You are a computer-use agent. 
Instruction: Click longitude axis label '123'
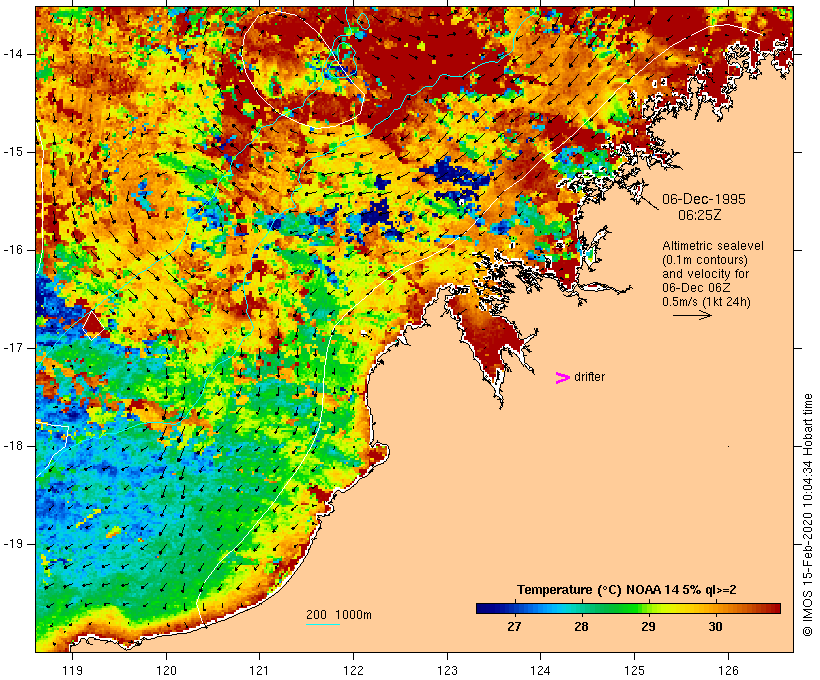pos(447,670)
